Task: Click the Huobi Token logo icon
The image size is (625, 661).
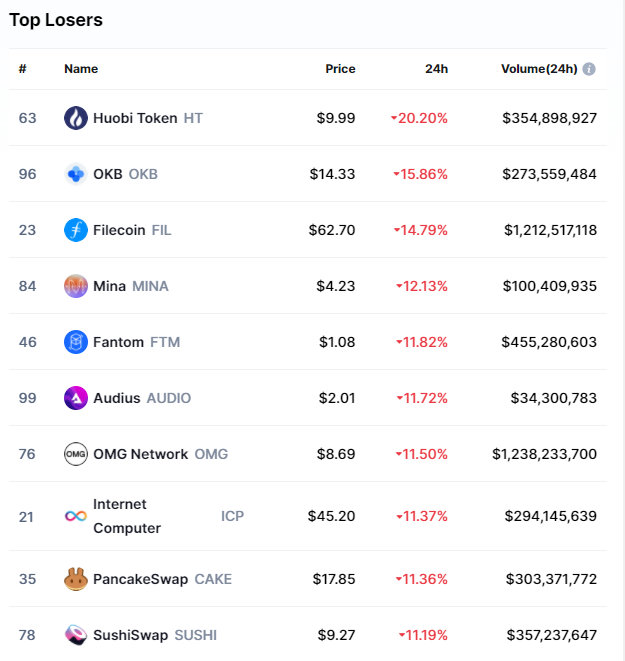Action: [76, 118]
